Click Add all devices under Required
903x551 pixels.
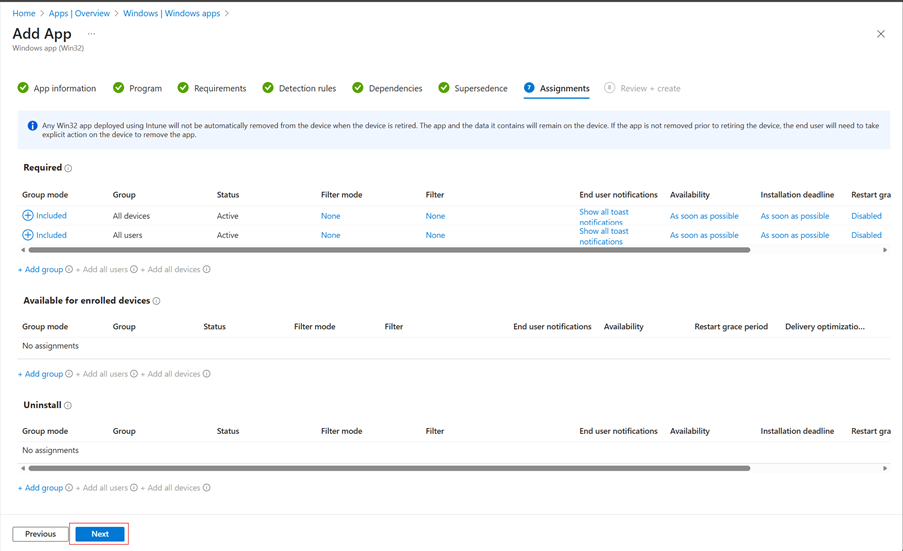170,269
